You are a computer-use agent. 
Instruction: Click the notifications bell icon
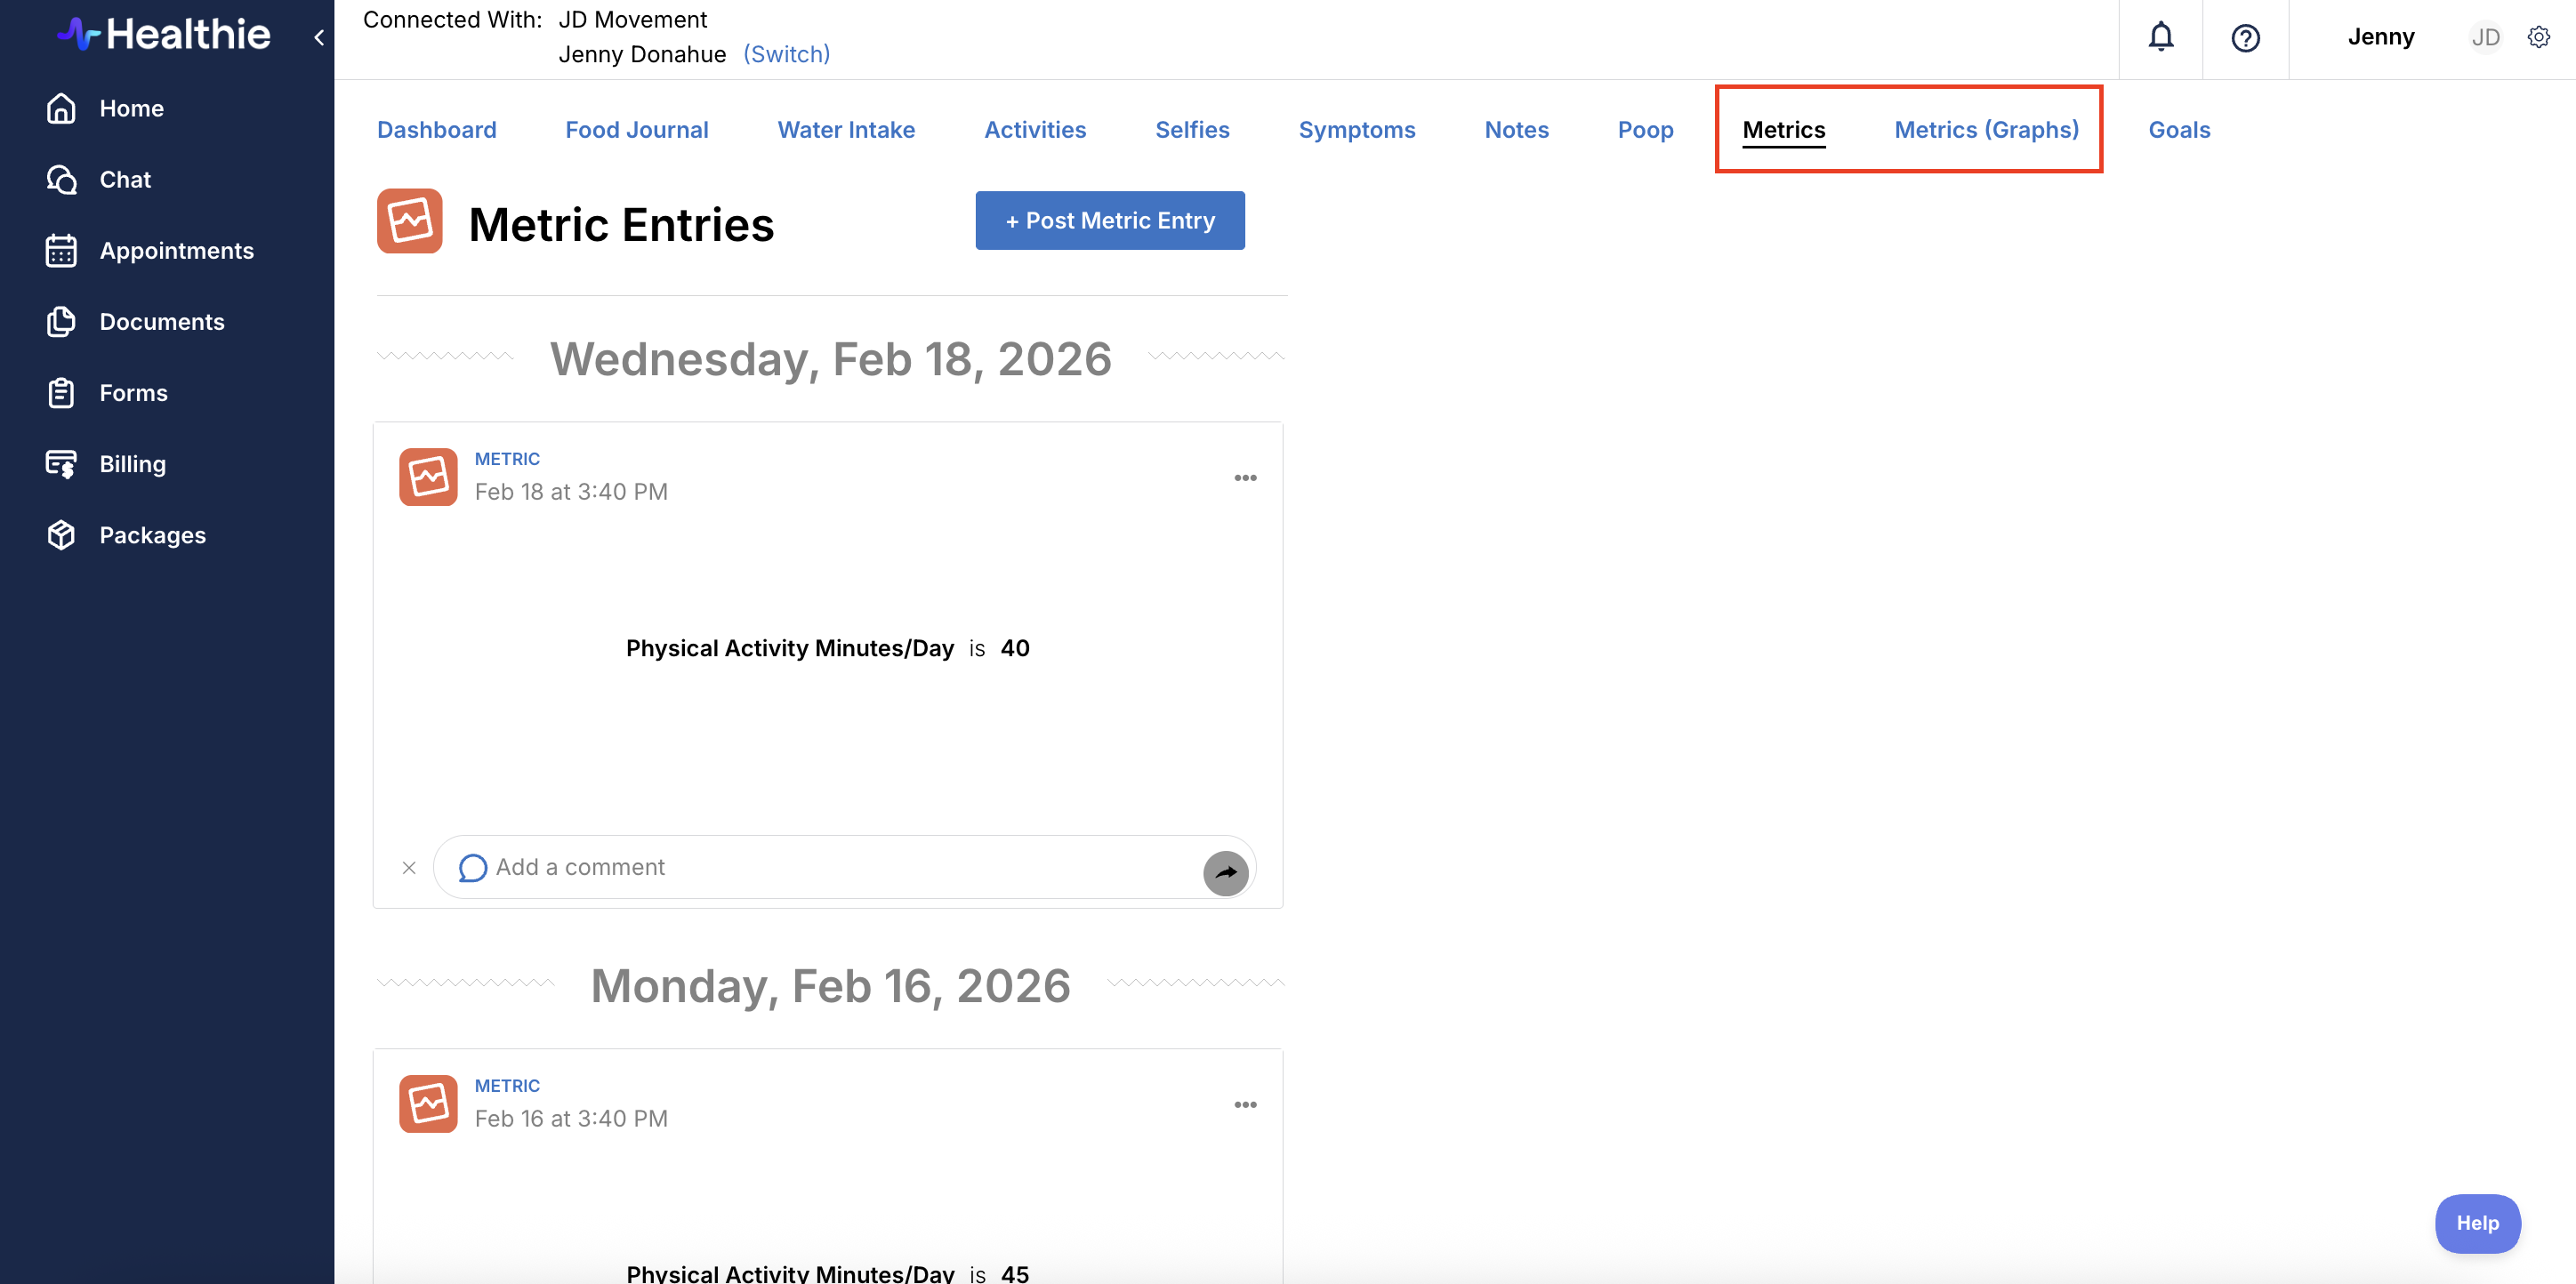click(x=2160, y=37)
